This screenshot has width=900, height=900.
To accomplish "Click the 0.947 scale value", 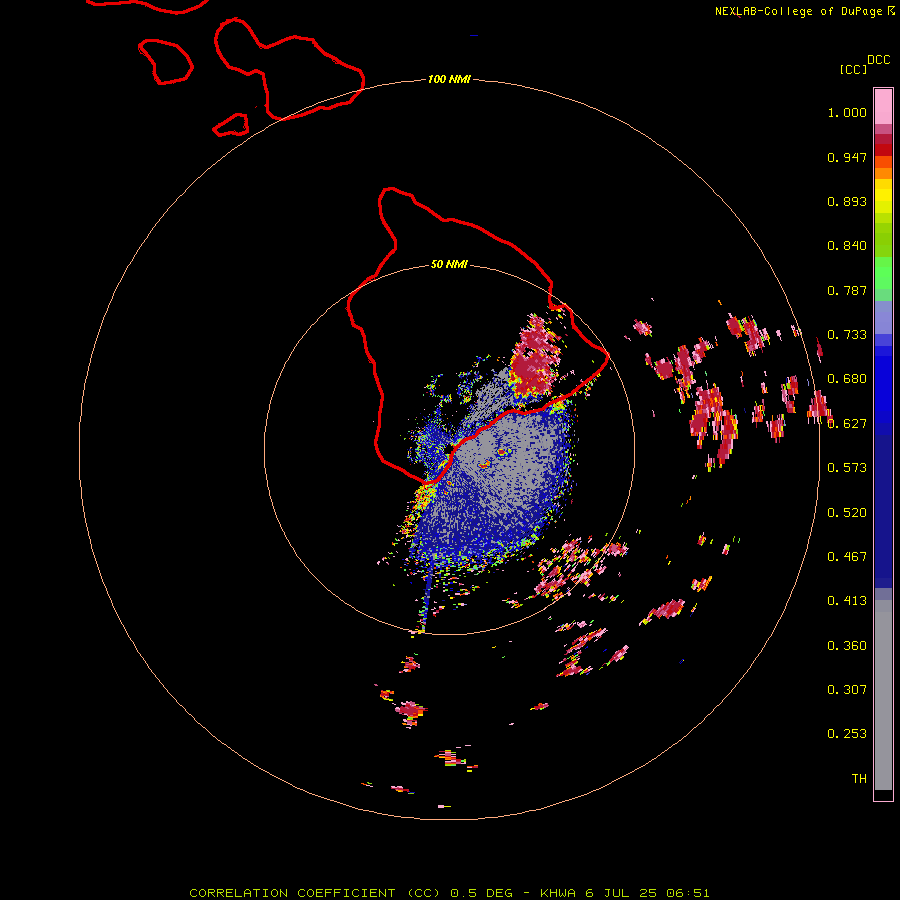I will click(x=847, y=157).
